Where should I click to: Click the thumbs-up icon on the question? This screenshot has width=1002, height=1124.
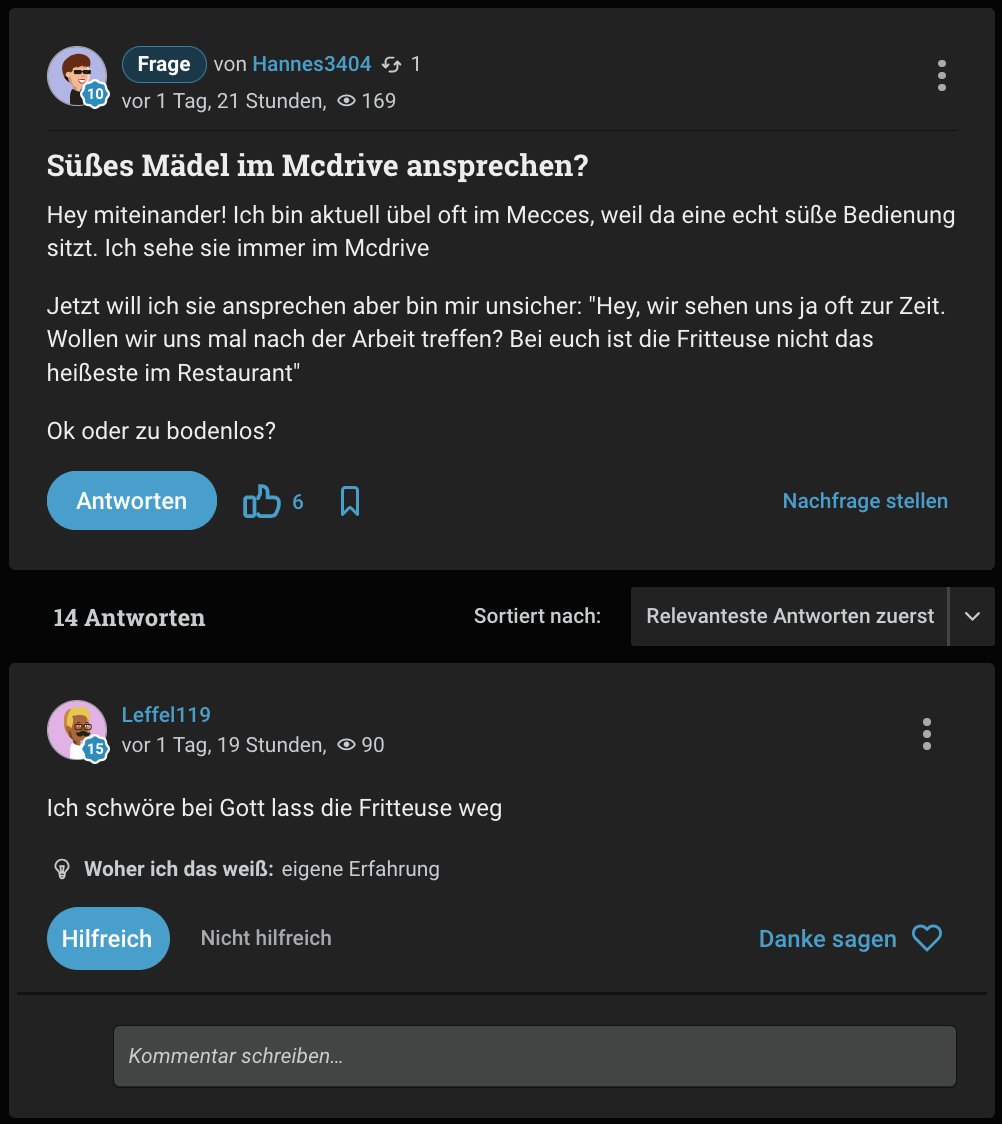[x=262, y=501]
